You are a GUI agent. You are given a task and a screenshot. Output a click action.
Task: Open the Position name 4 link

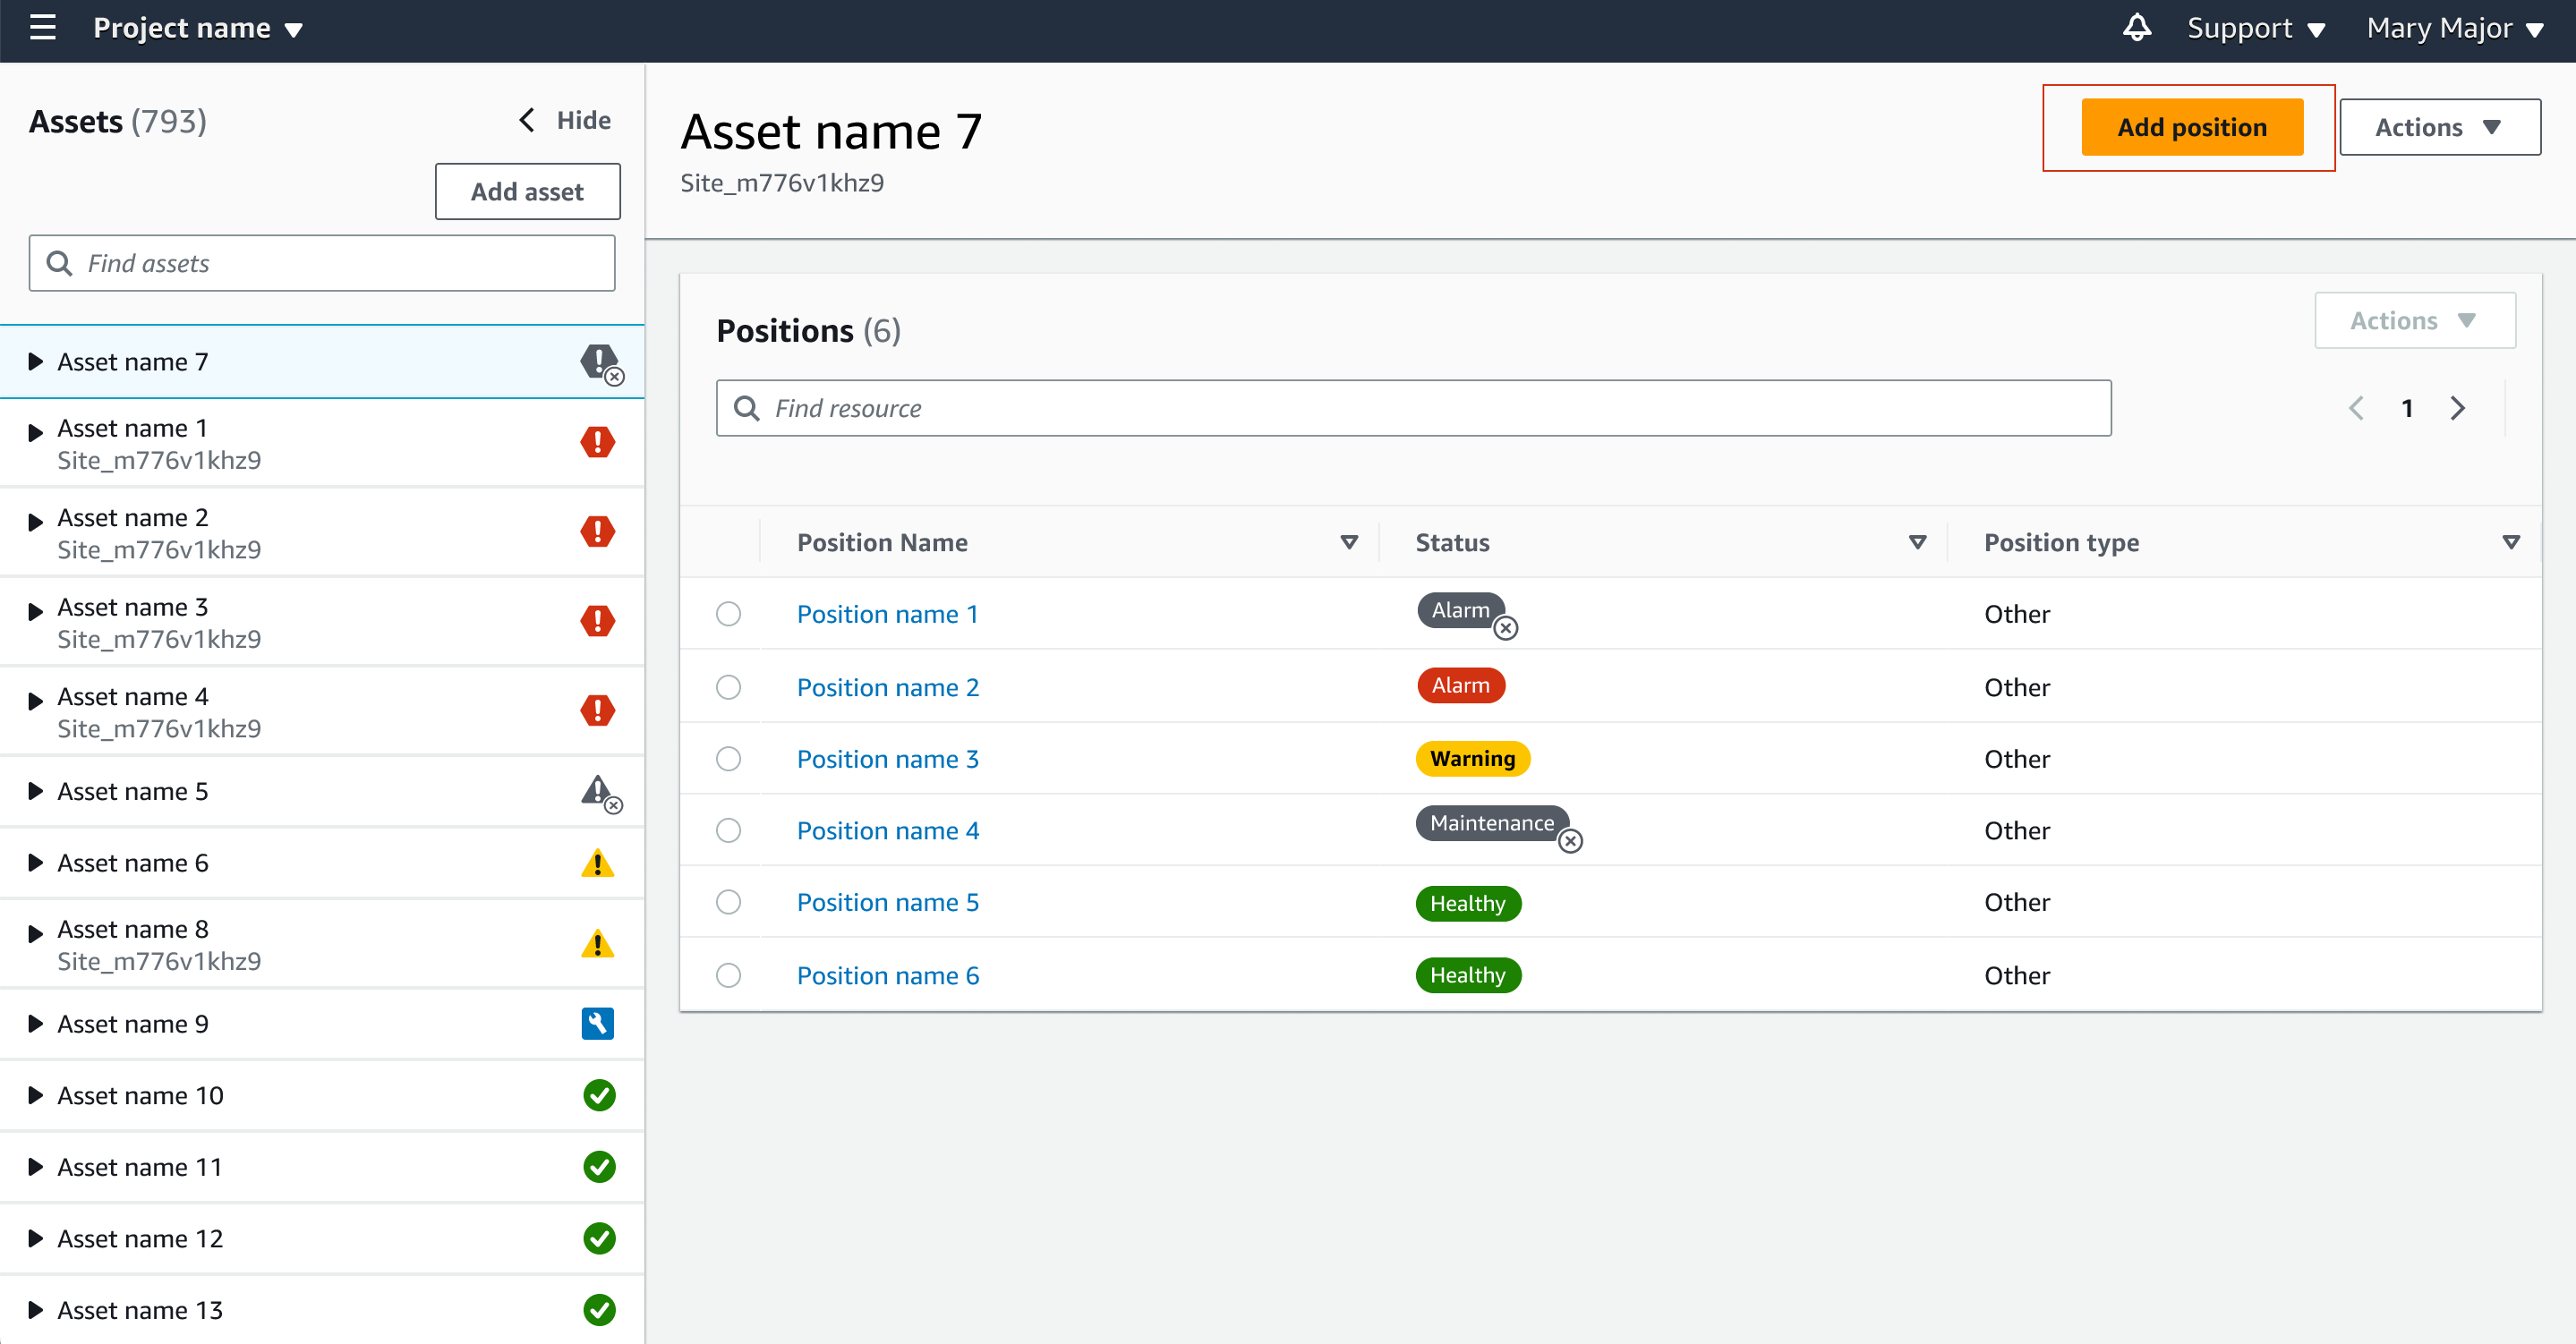pos(888,830)
